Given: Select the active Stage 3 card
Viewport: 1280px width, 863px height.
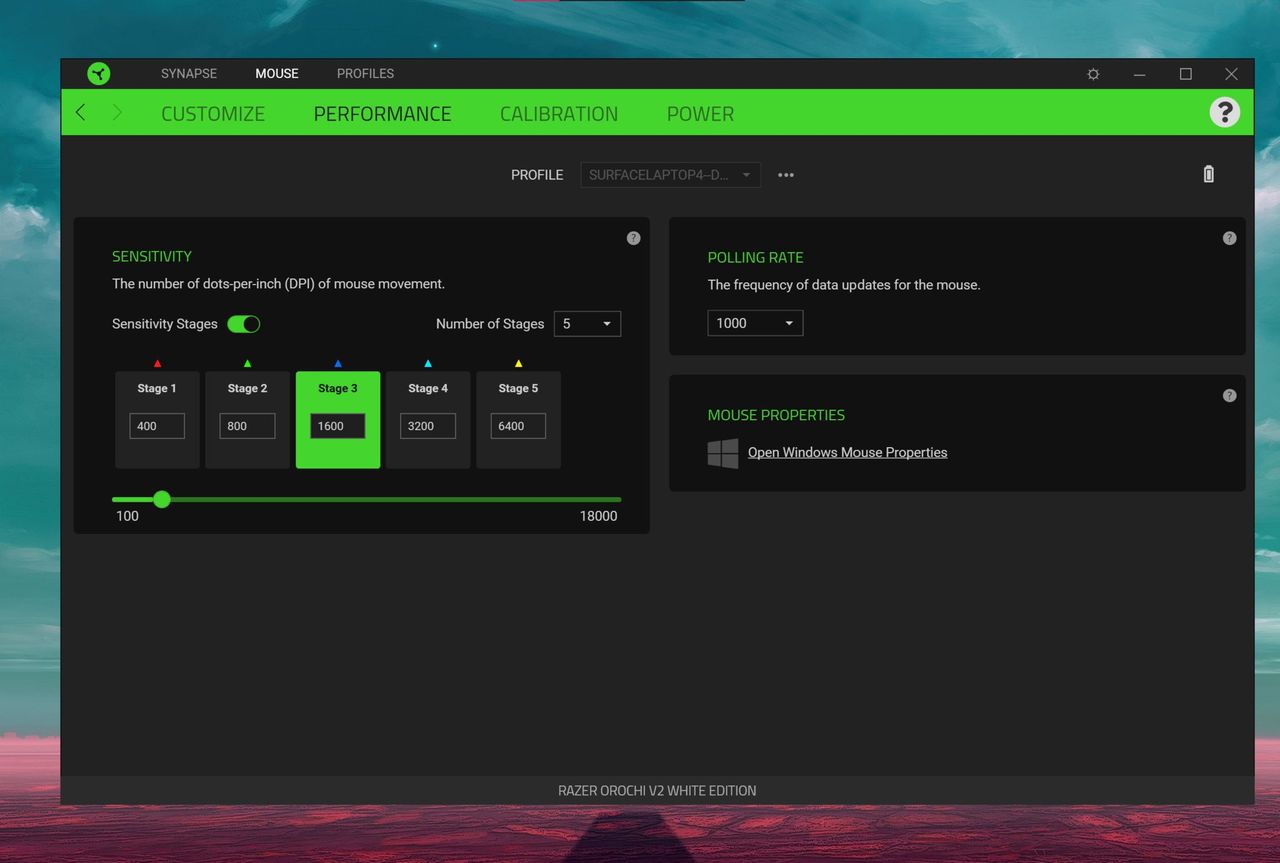Looking at the screenshot, I should coord(338,420).
